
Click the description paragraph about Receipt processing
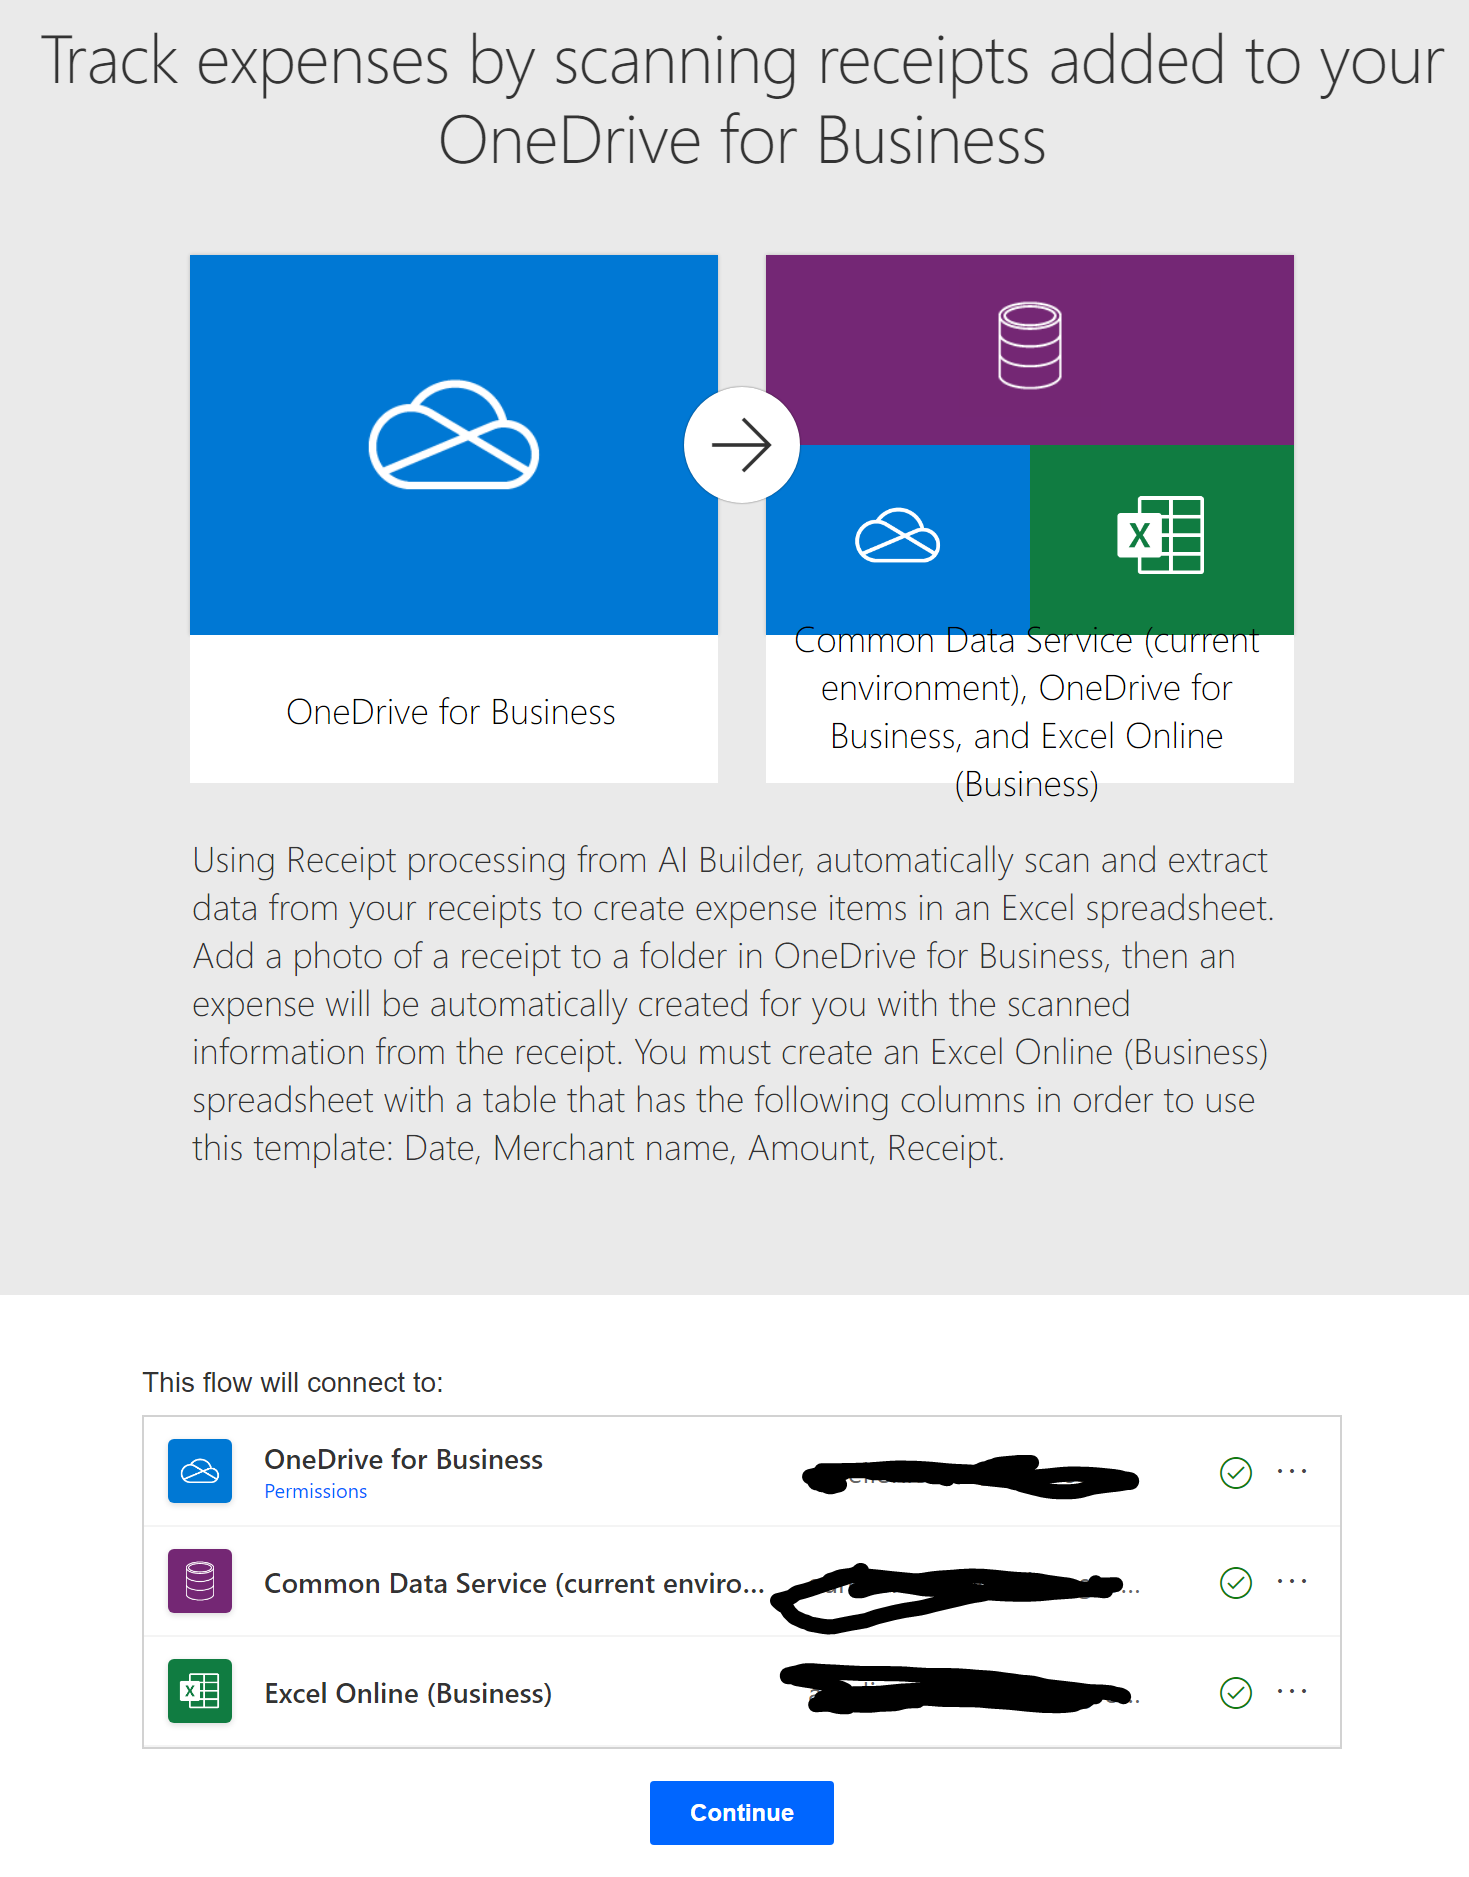point(733,1004)
